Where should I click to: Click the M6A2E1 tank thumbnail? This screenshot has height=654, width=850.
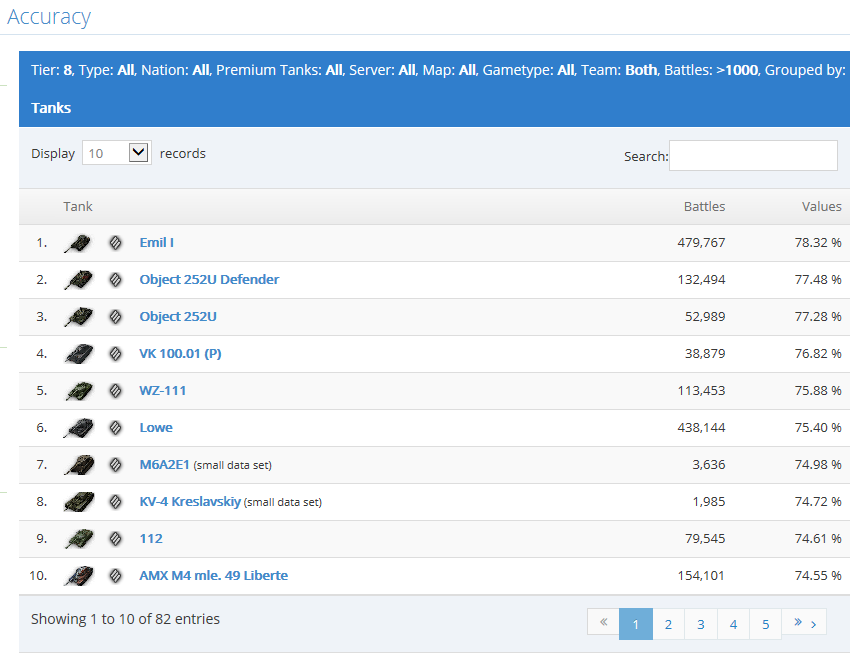click(78, 465)
